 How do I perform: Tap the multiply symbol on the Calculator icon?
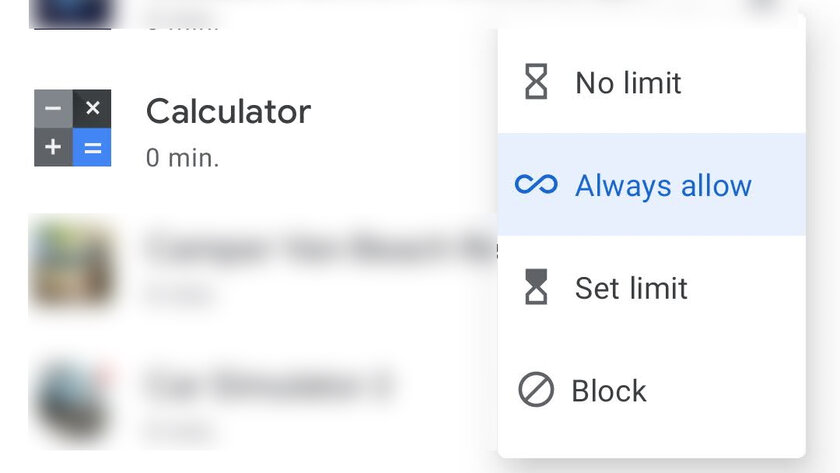(92, 109)
